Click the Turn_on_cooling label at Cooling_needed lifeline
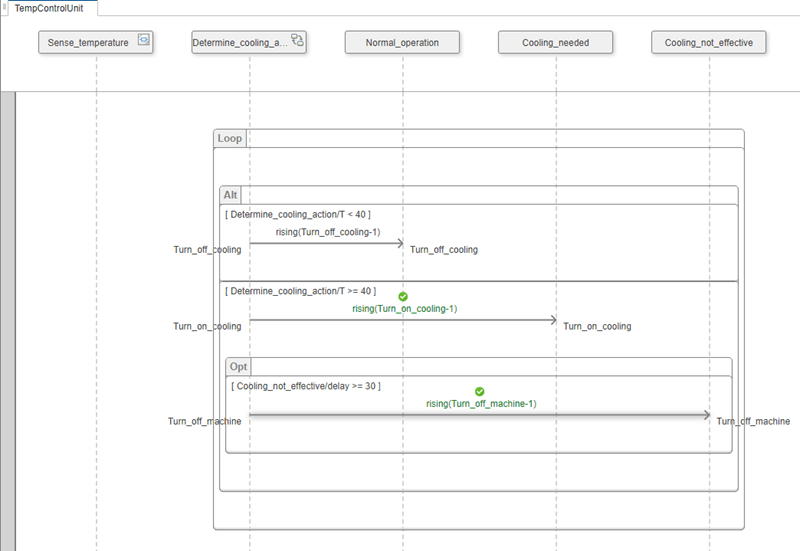 [597, 326]
